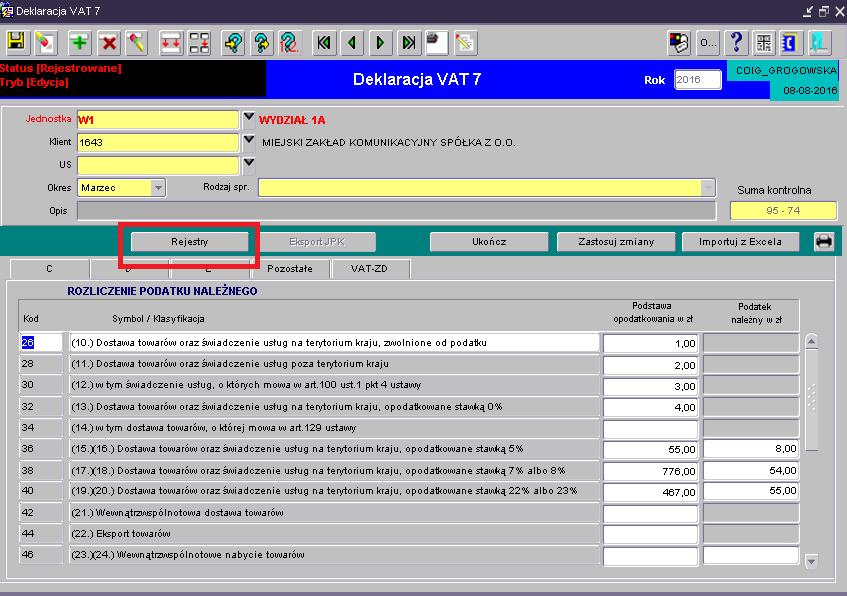Add new record with green plus
847x596 pixels.
[x=79, y=42]
